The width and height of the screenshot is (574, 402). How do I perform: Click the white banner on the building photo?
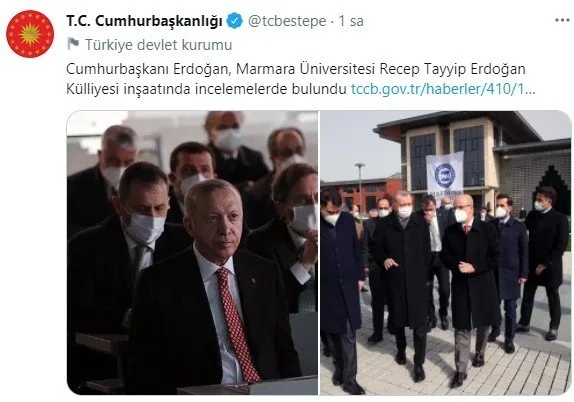(445, 174)
